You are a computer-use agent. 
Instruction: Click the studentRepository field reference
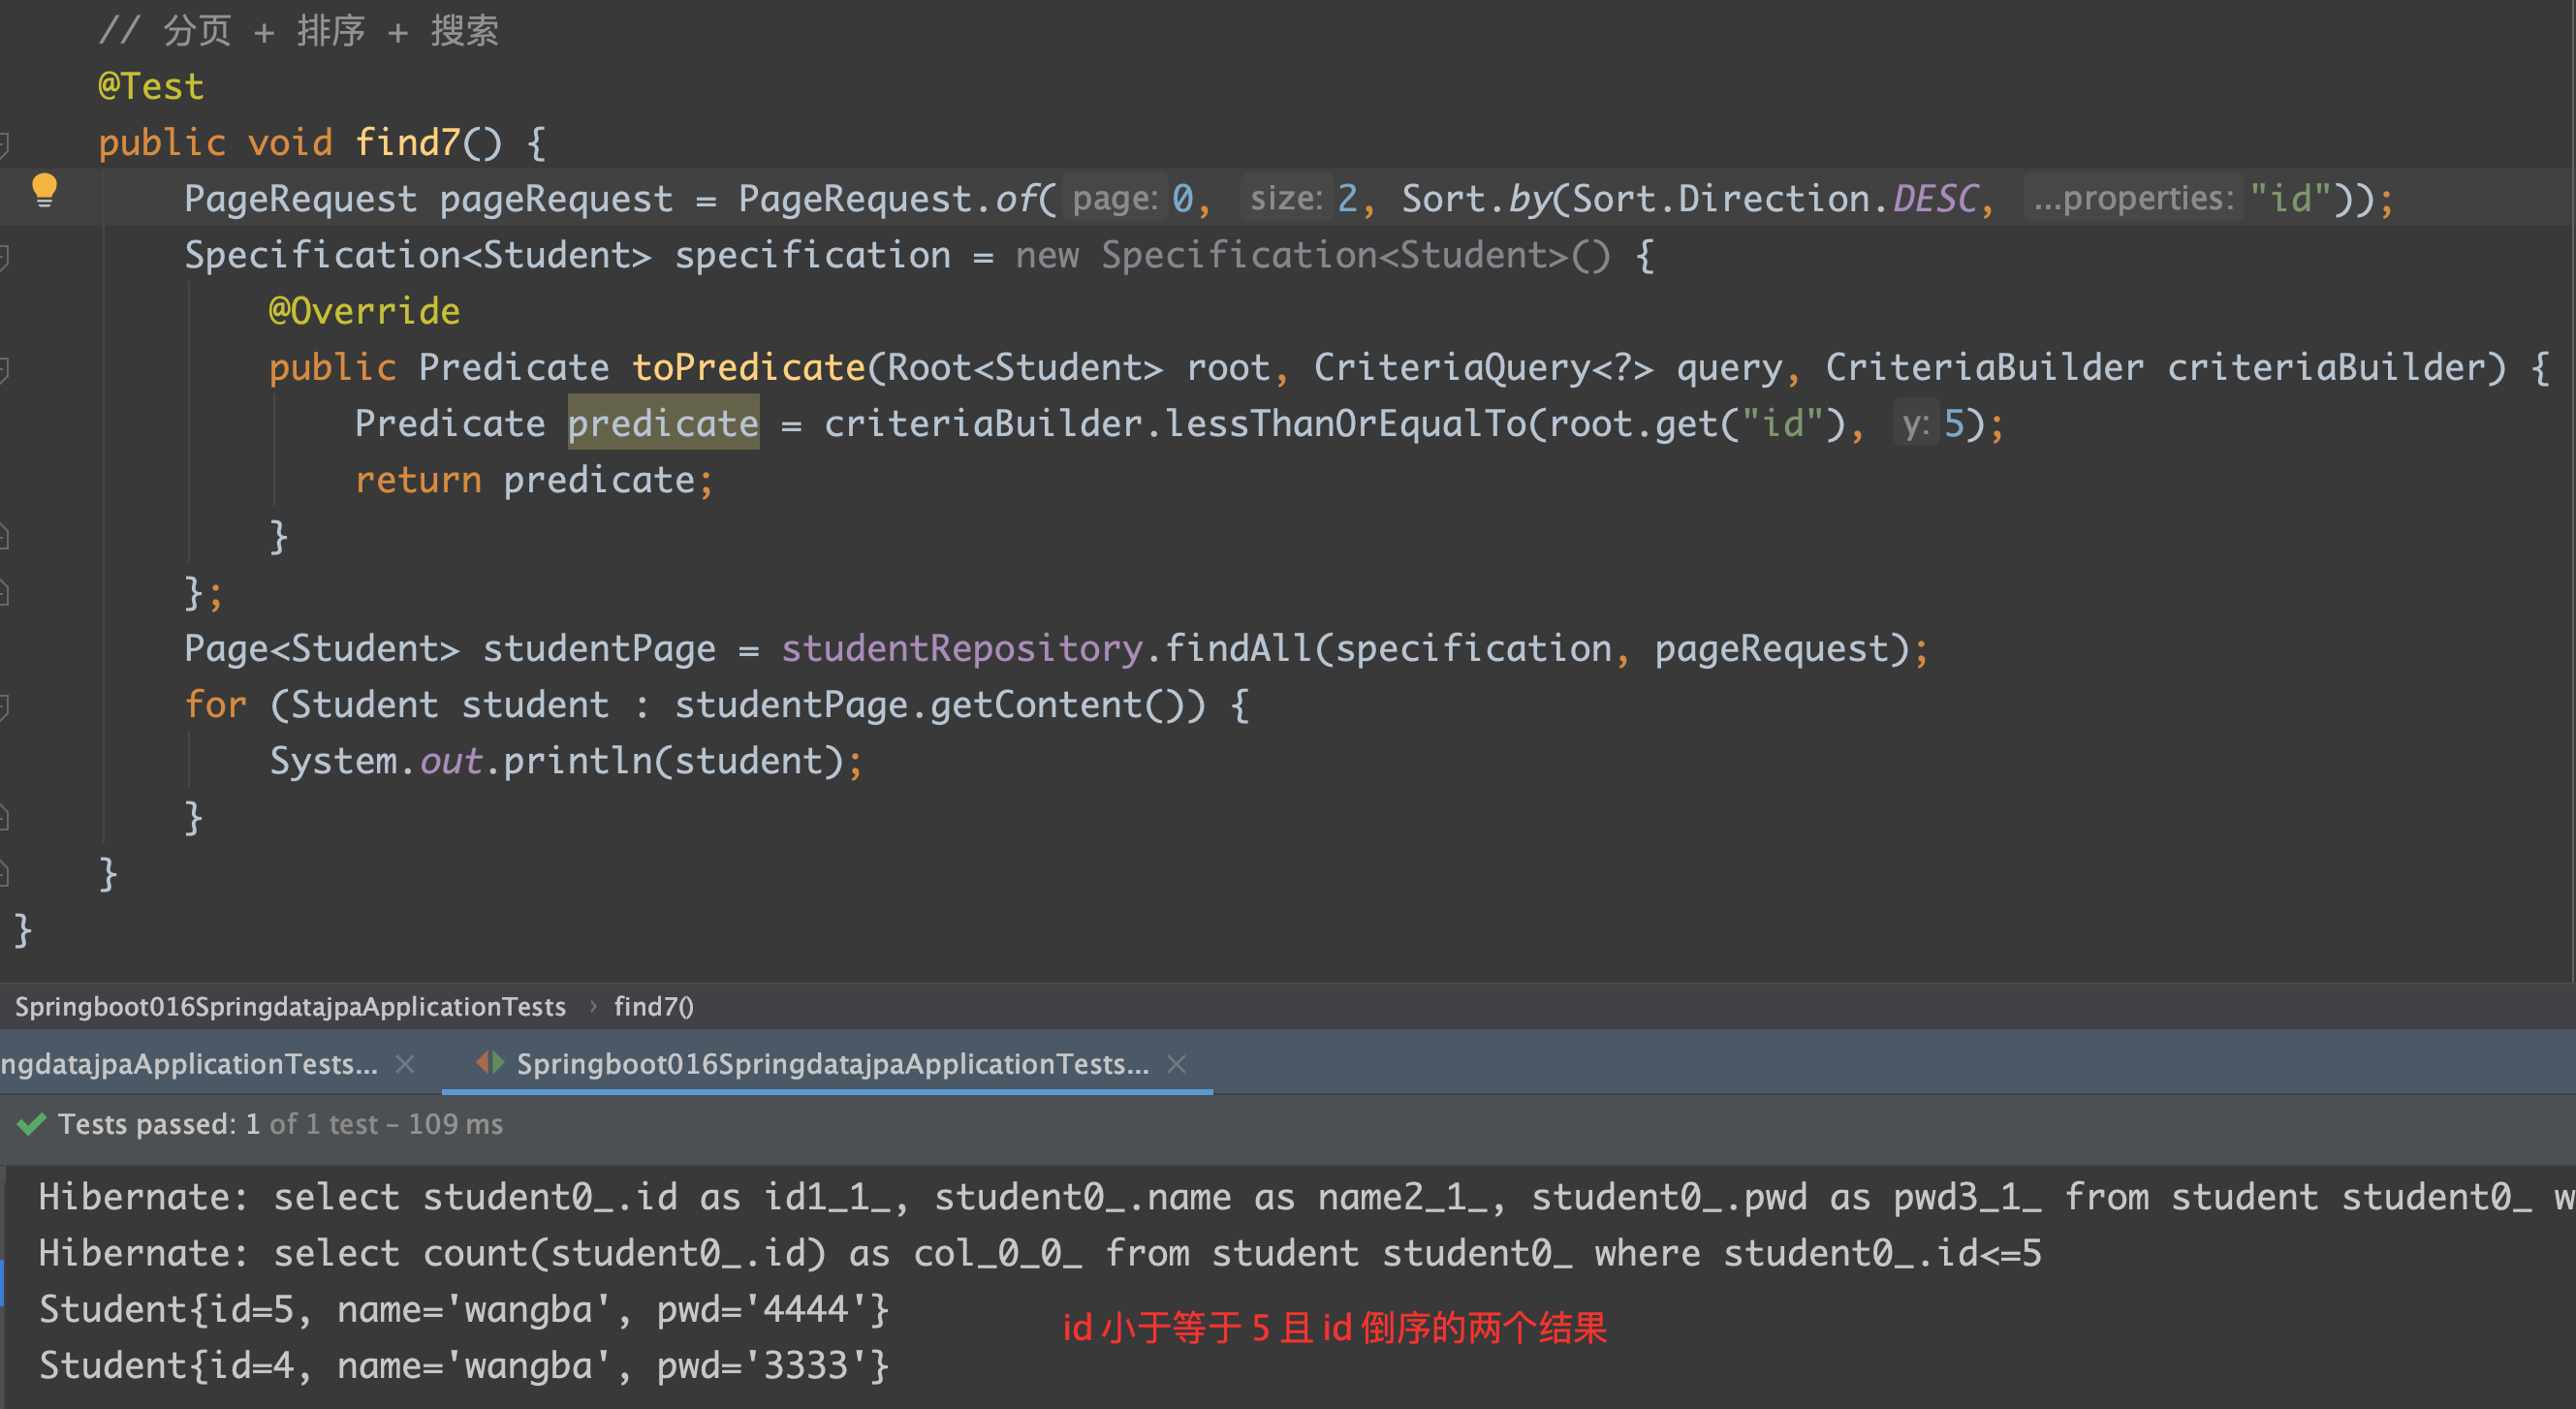(961, 648)
